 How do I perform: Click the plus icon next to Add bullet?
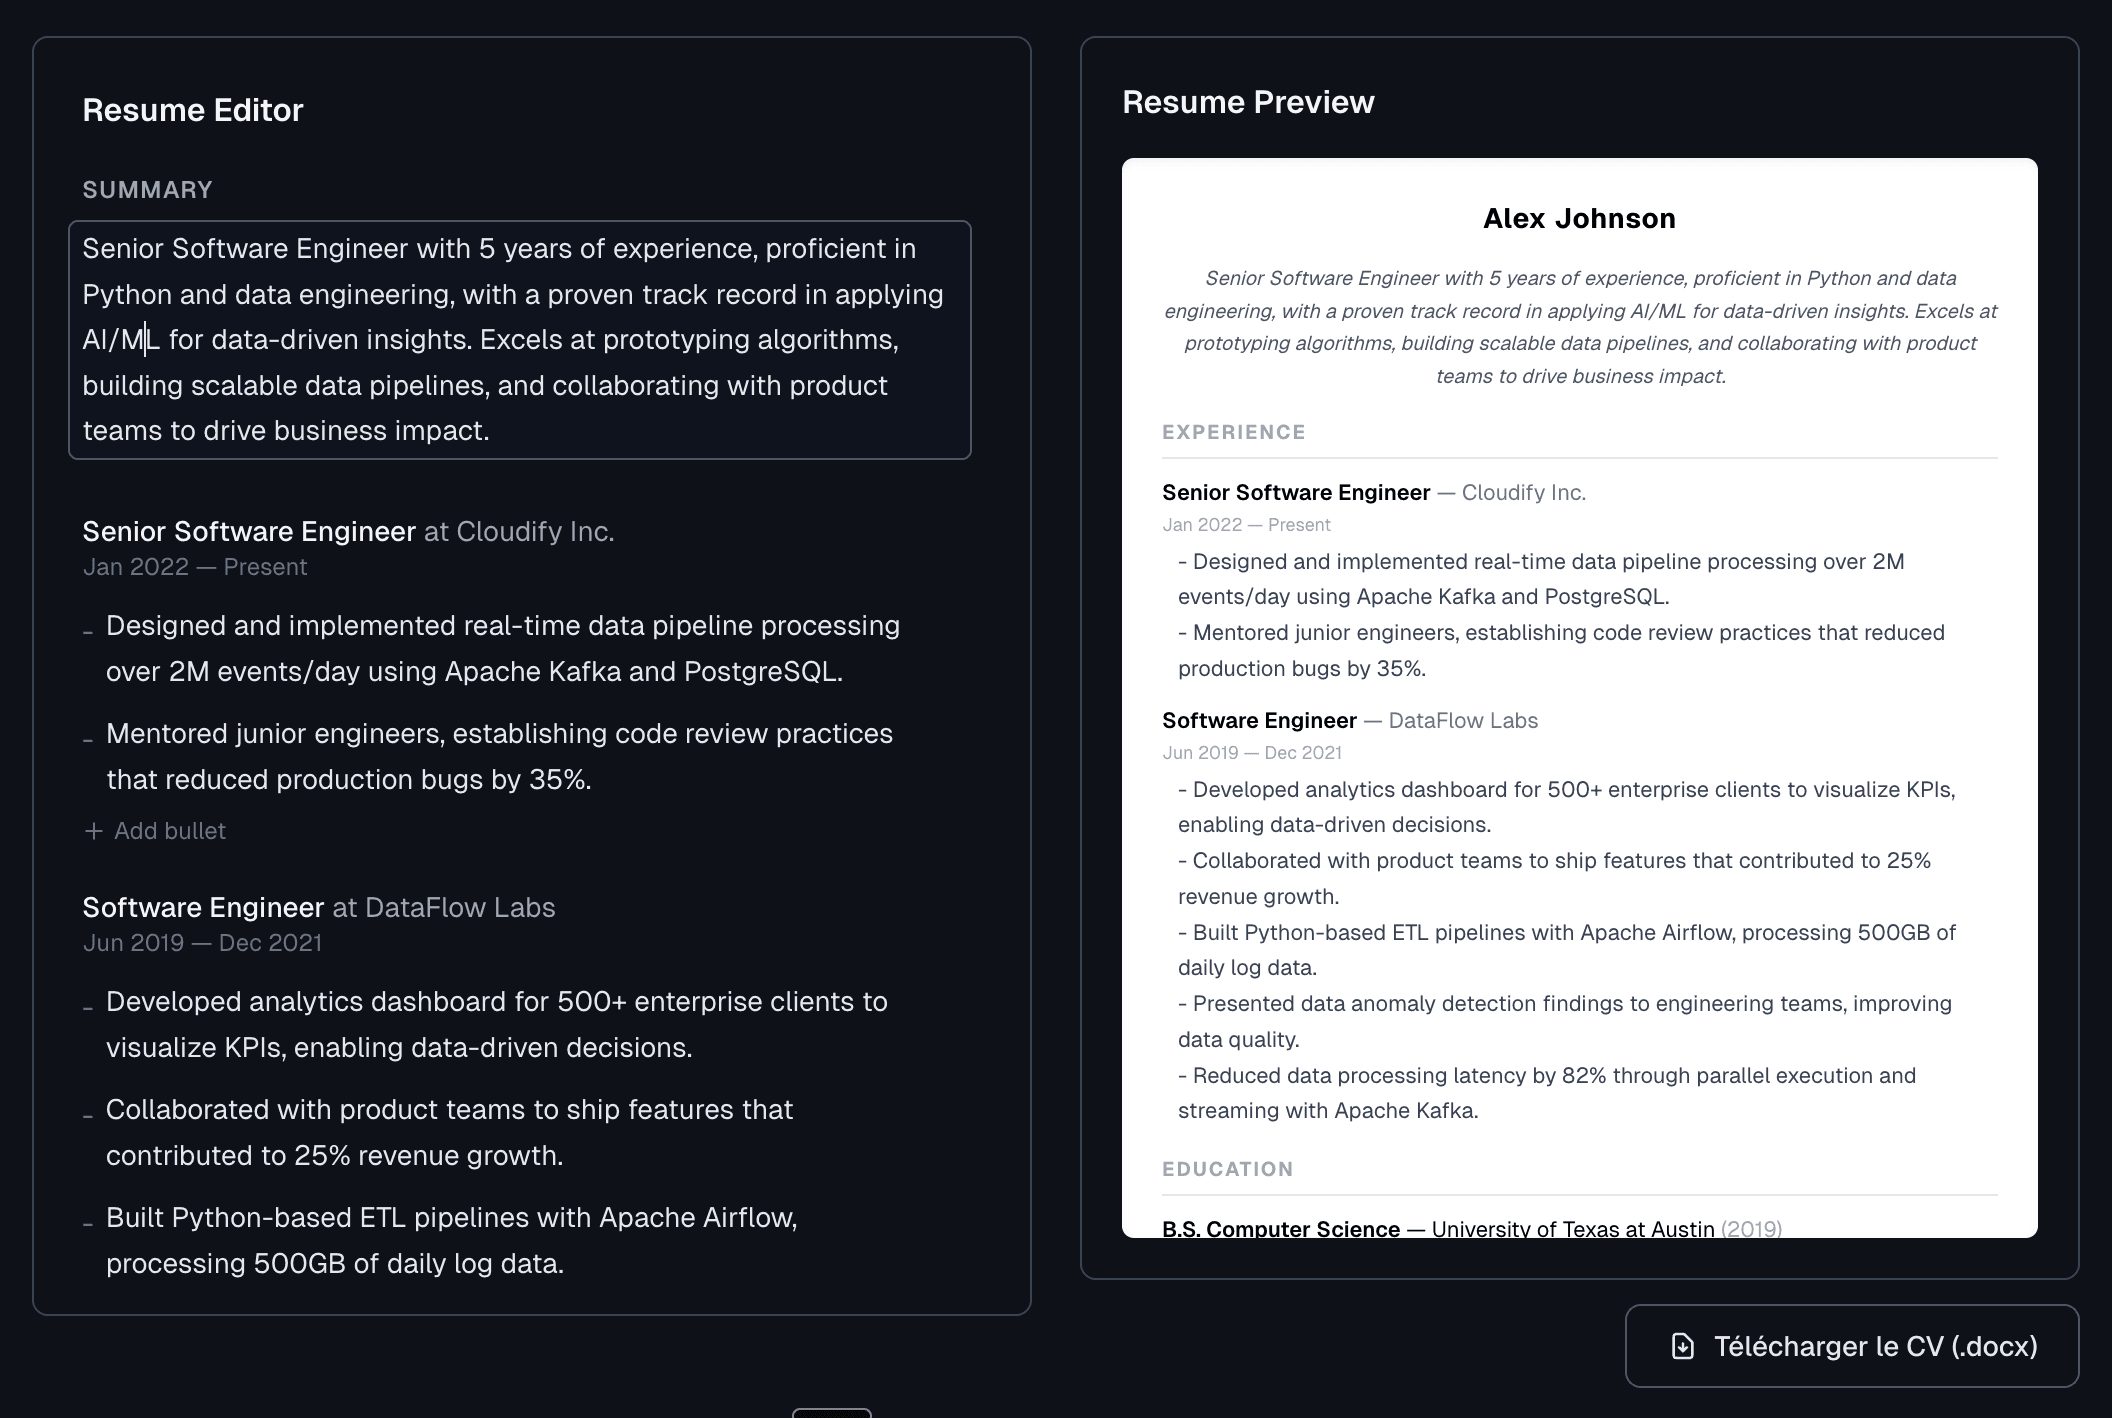(93, 831)
